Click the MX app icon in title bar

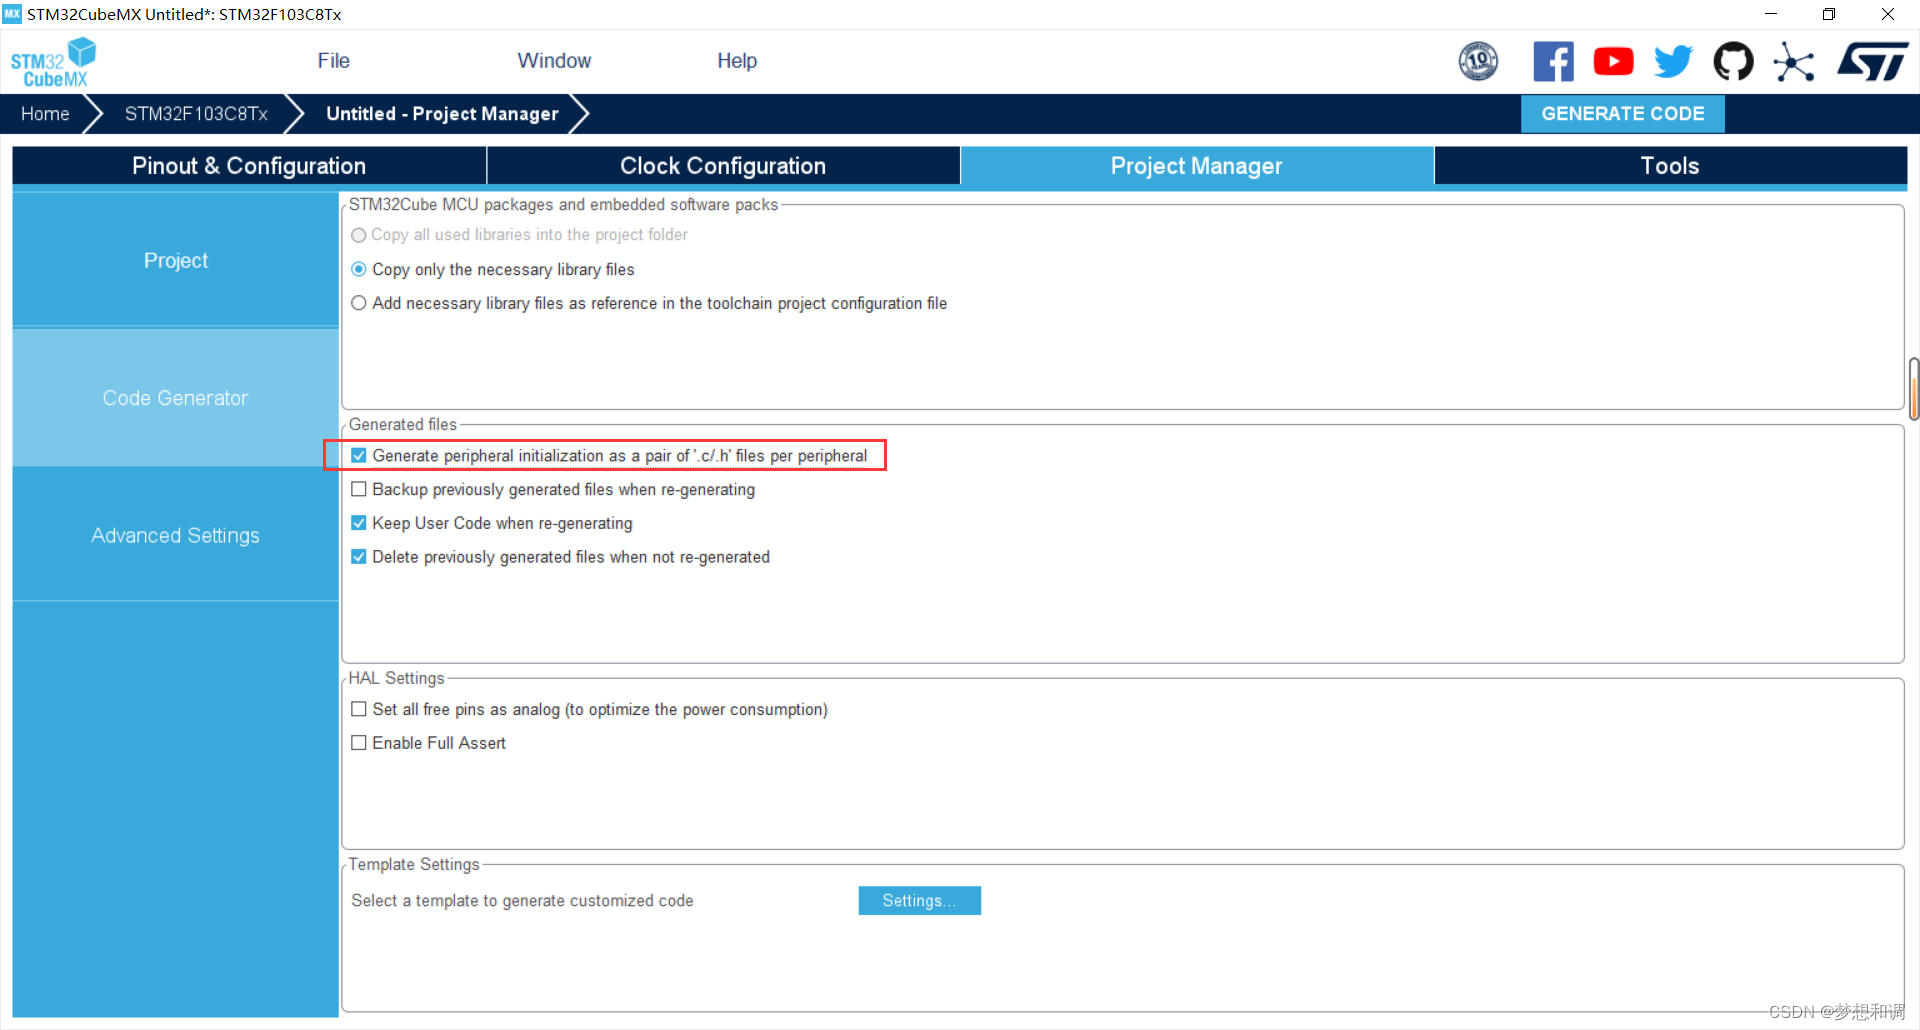[12, 14]
